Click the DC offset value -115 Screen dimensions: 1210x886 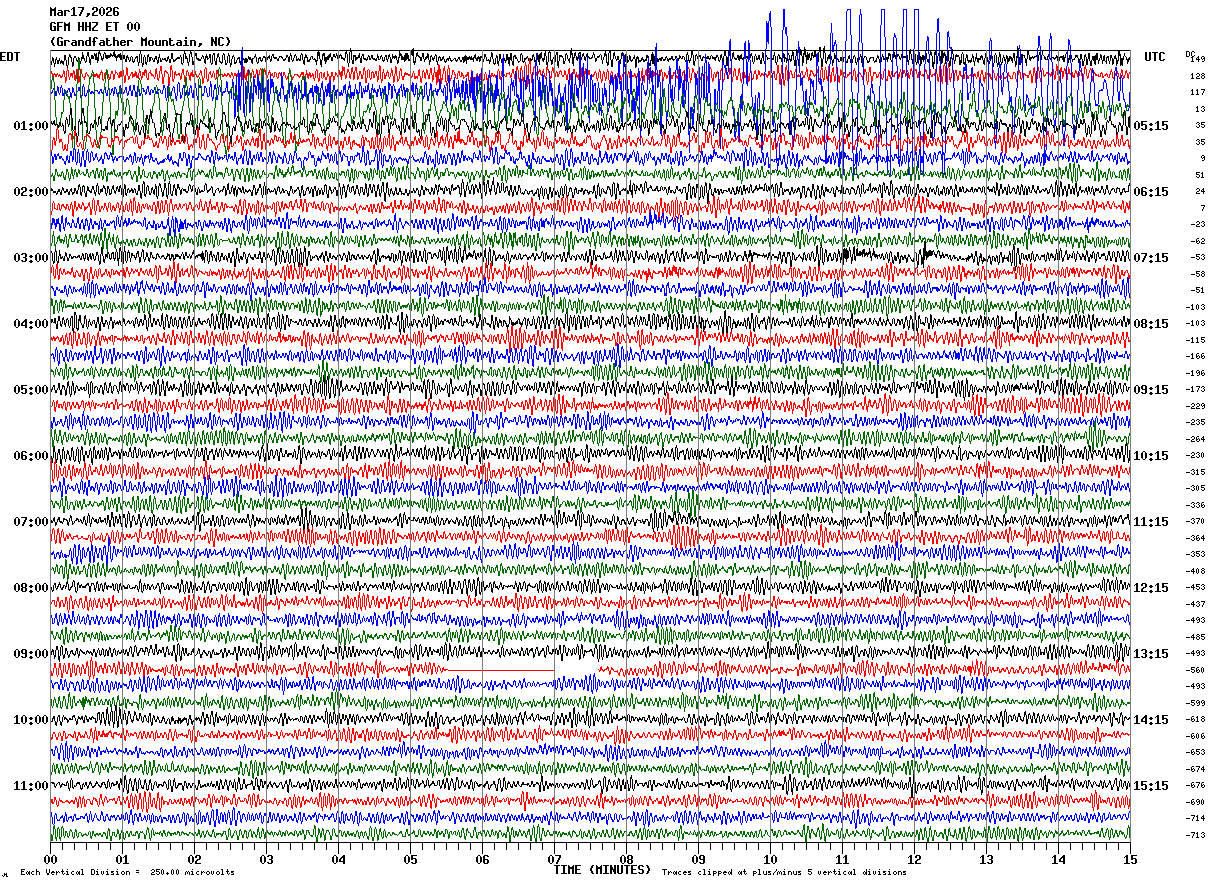click(x=1196, y=340)
